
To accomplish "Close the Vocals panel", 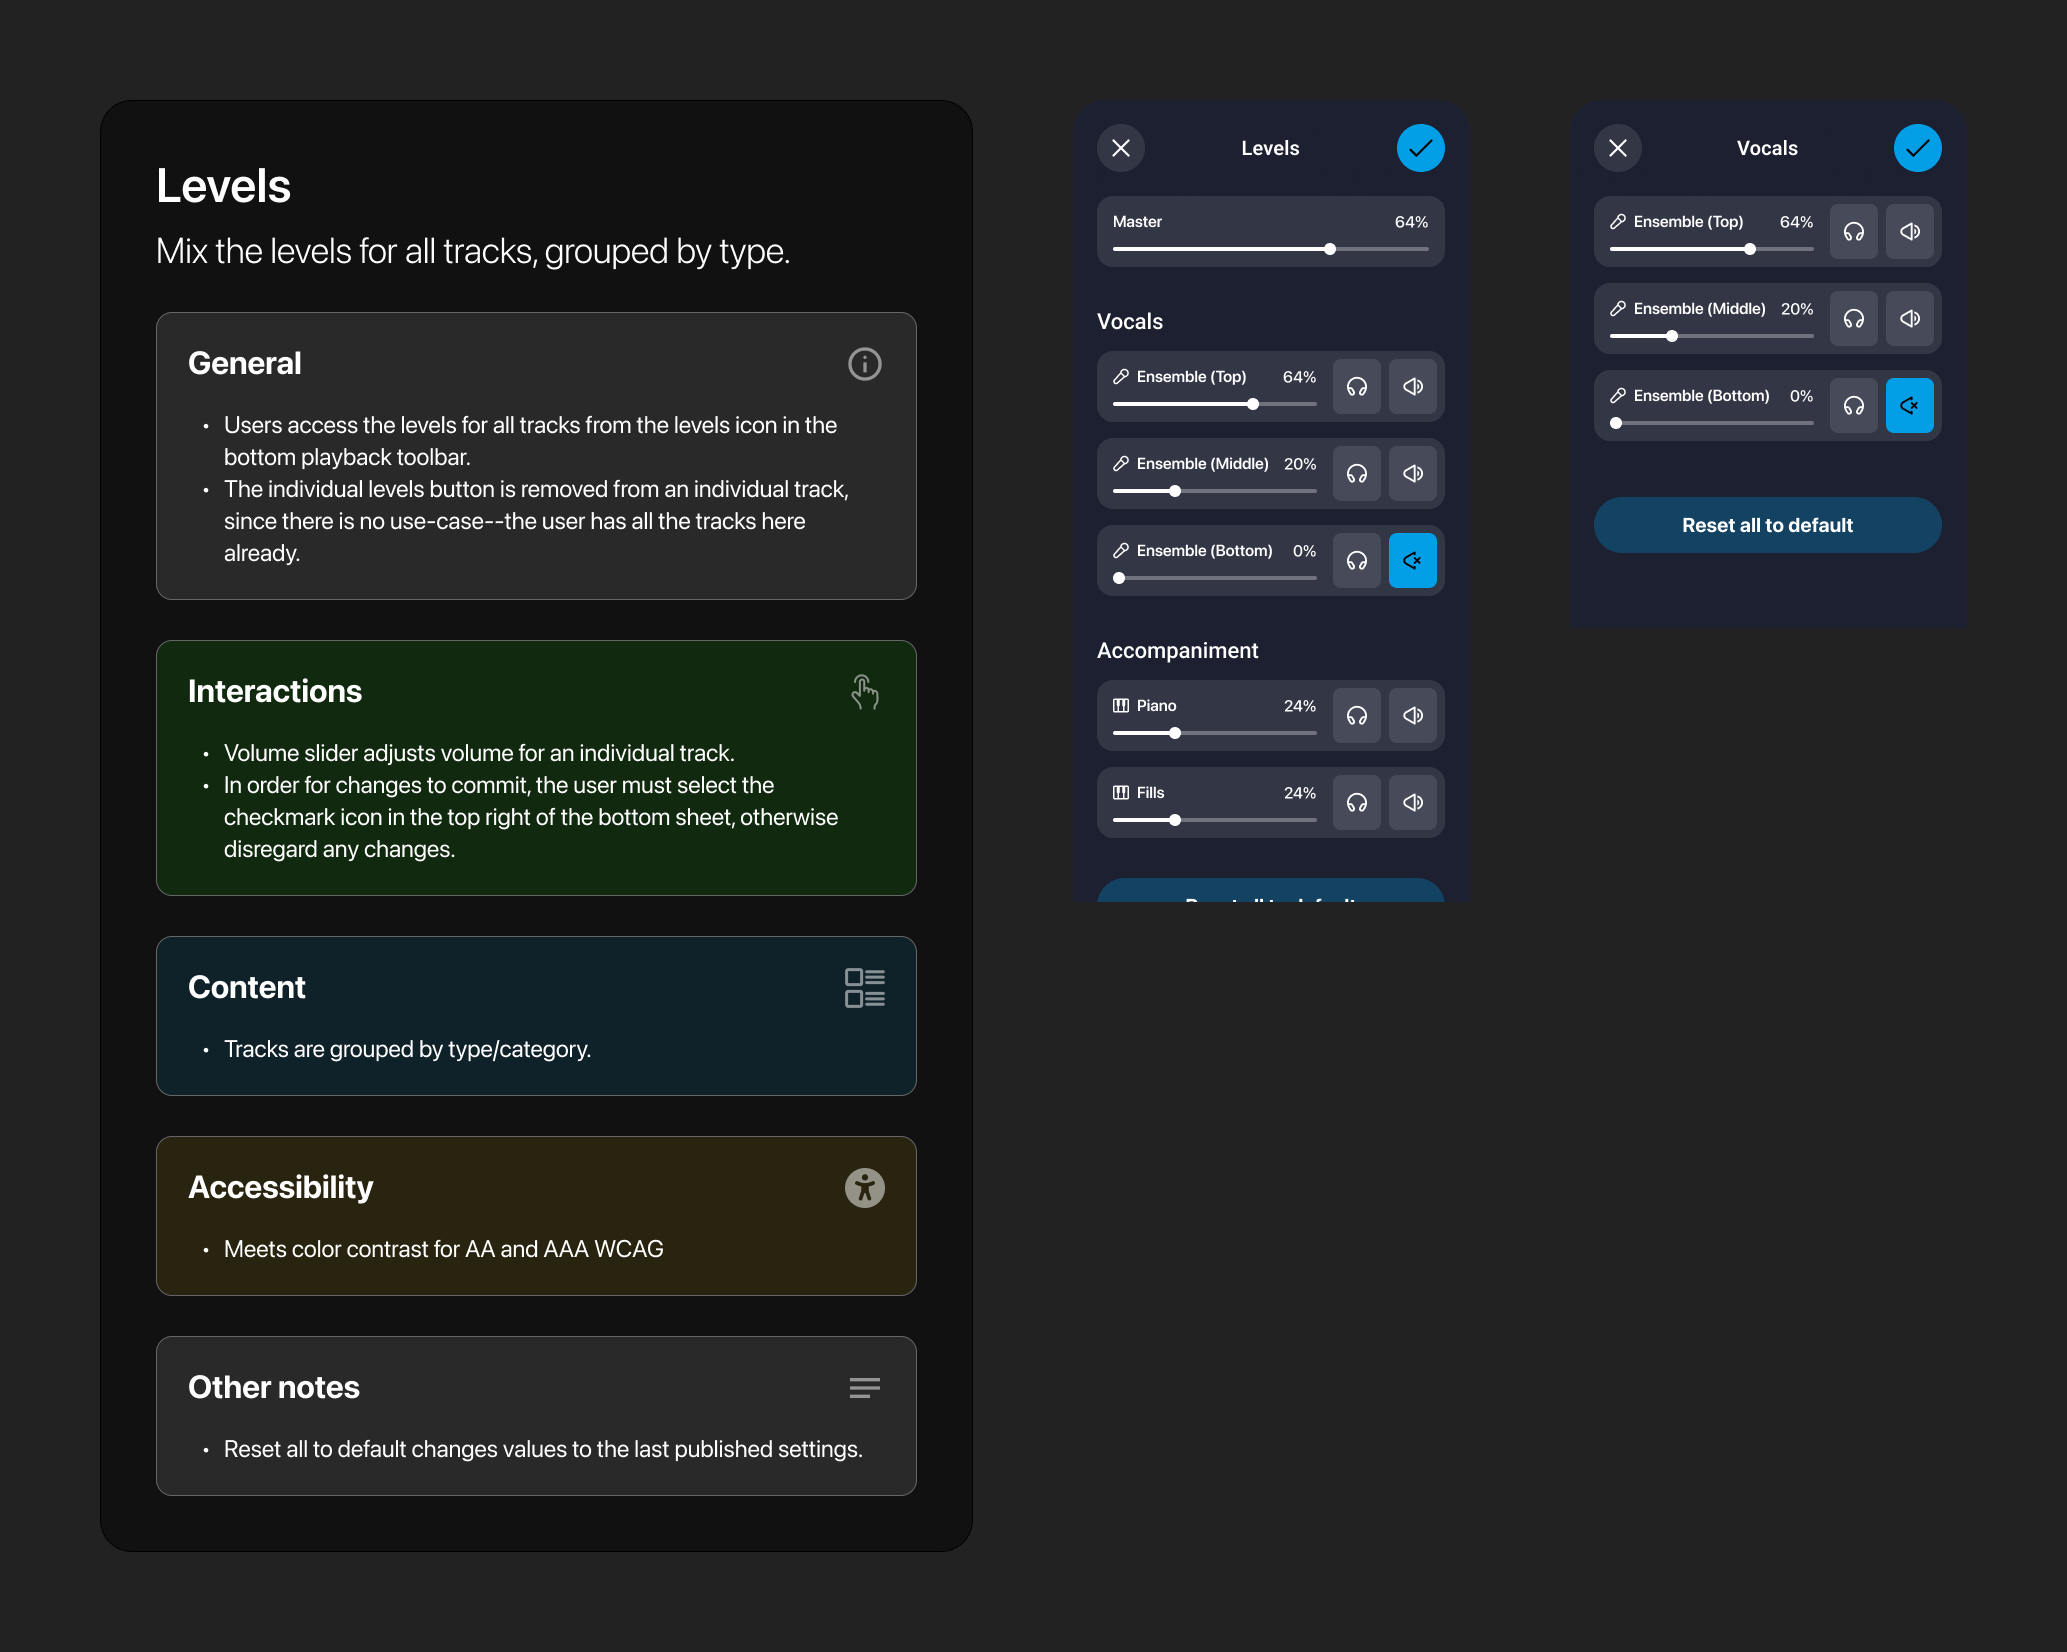I will [1618, 148].
